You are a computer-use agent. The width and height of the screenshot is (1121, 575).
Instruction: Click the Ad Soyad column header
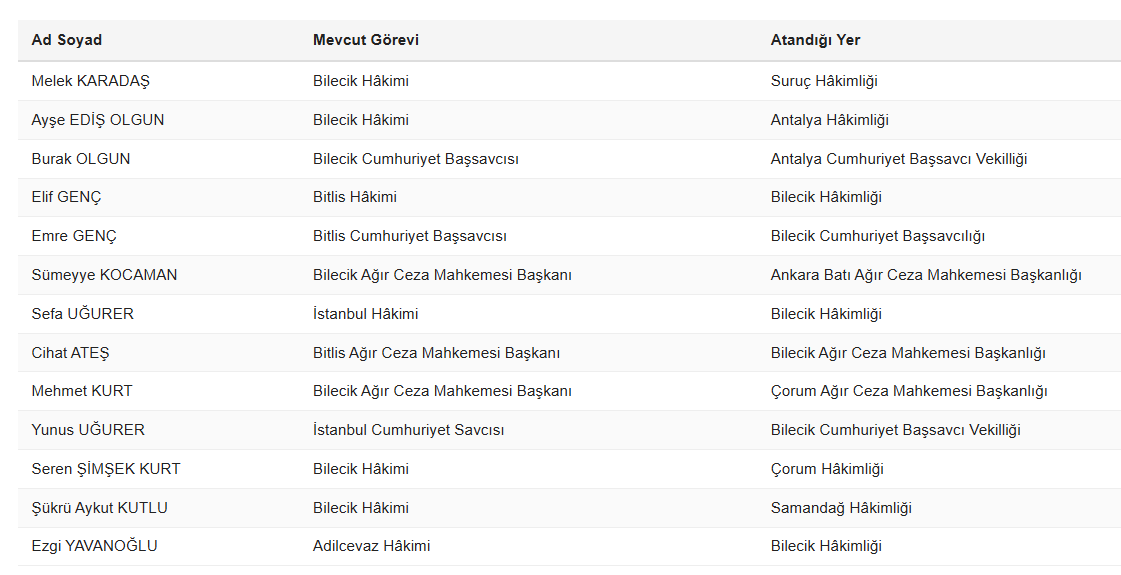[x=66, y=40]
